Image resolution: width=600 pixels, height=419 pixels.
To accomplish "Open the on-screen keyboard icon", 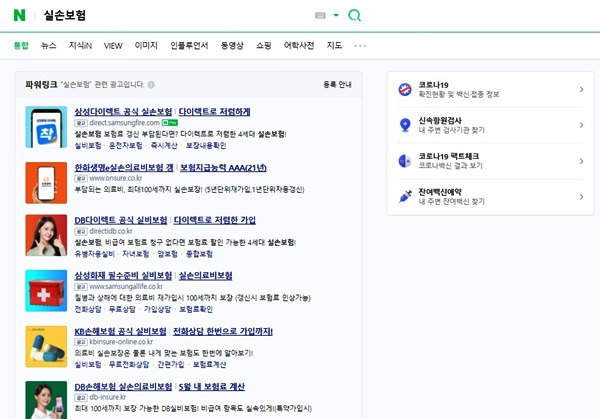I will [x=320, y=15].
